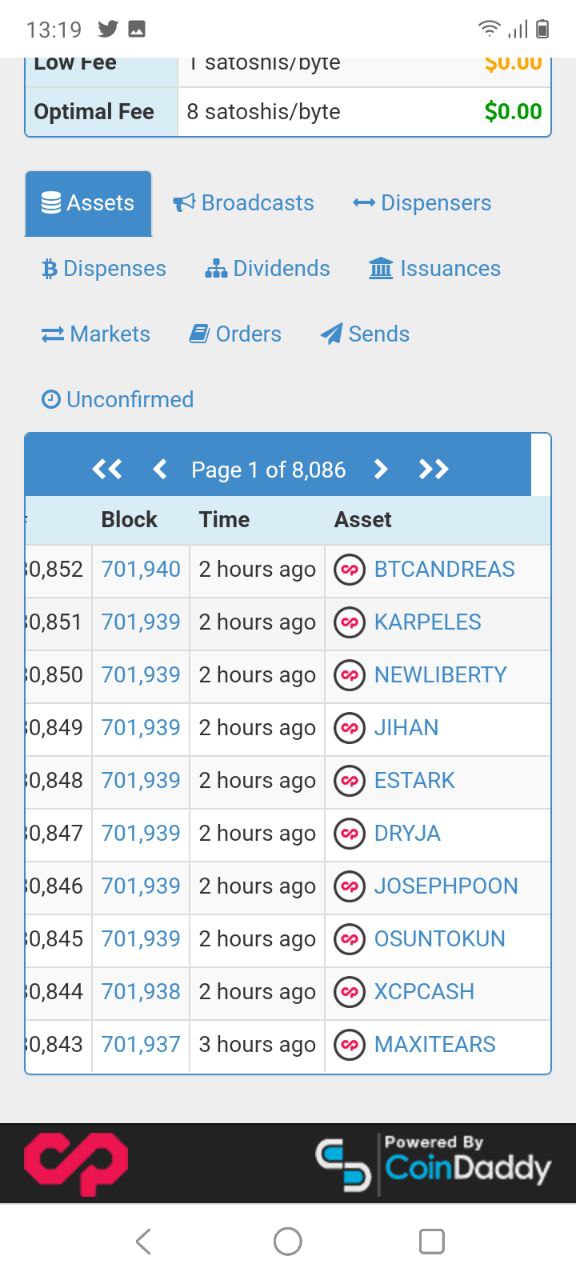
Task: Tap the Counterparty logo in footer
Action: coord(76,1164)
